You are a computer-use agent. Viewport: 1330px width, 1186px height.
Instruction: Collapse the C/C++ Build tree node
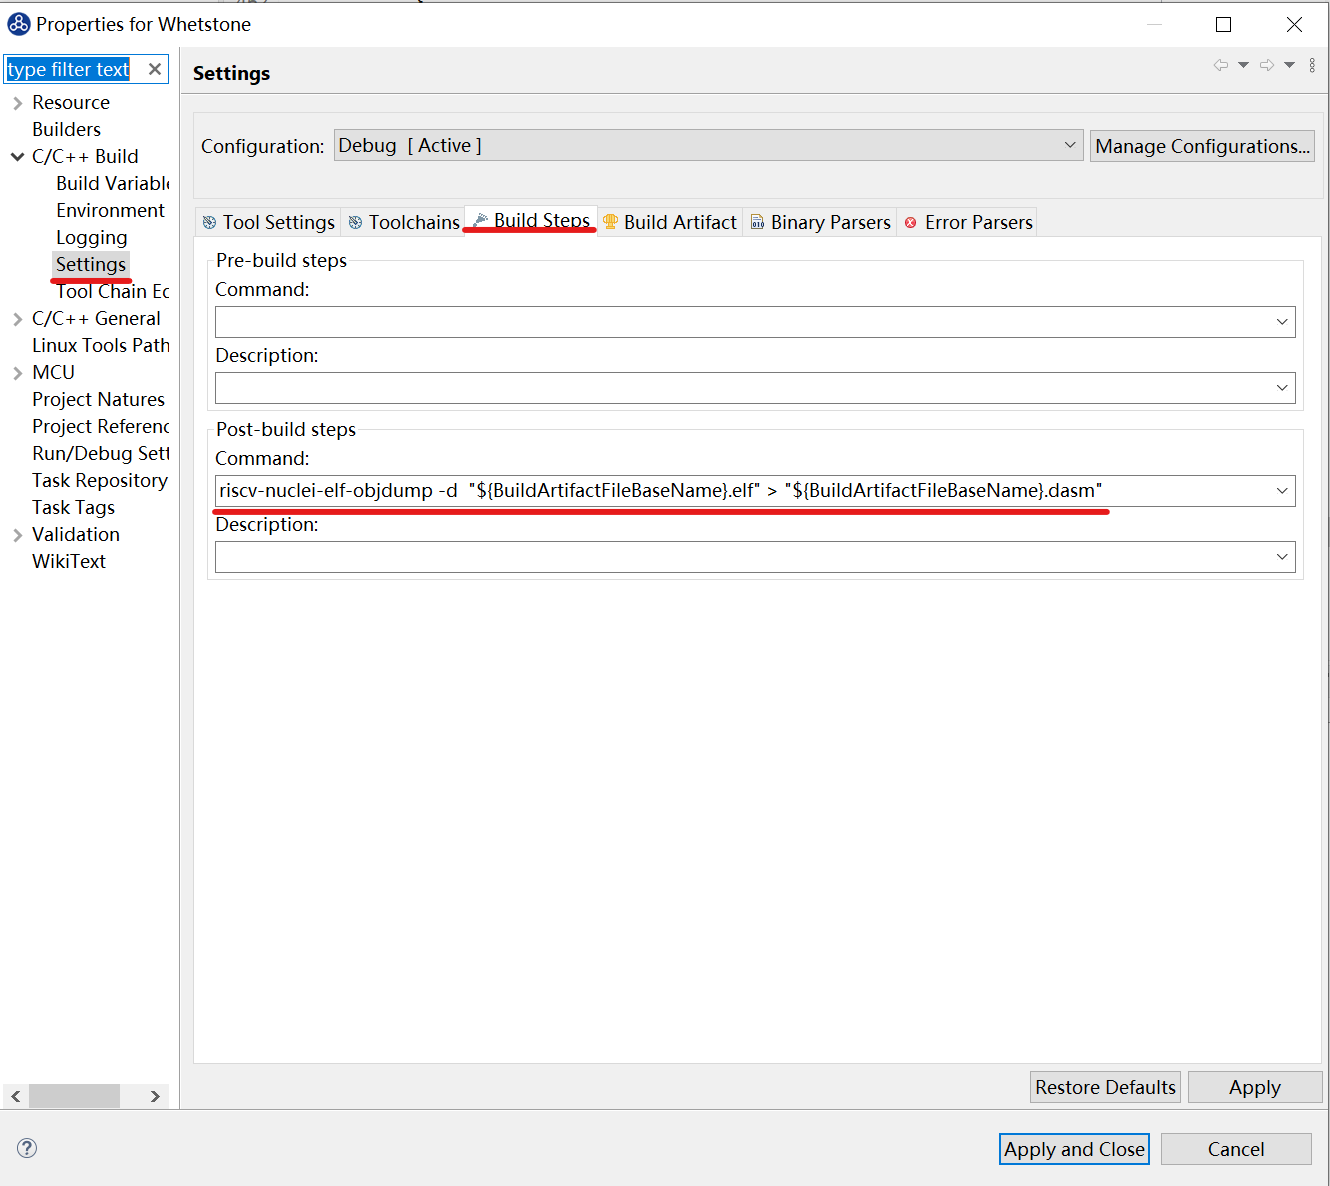[x=18, y=157]
